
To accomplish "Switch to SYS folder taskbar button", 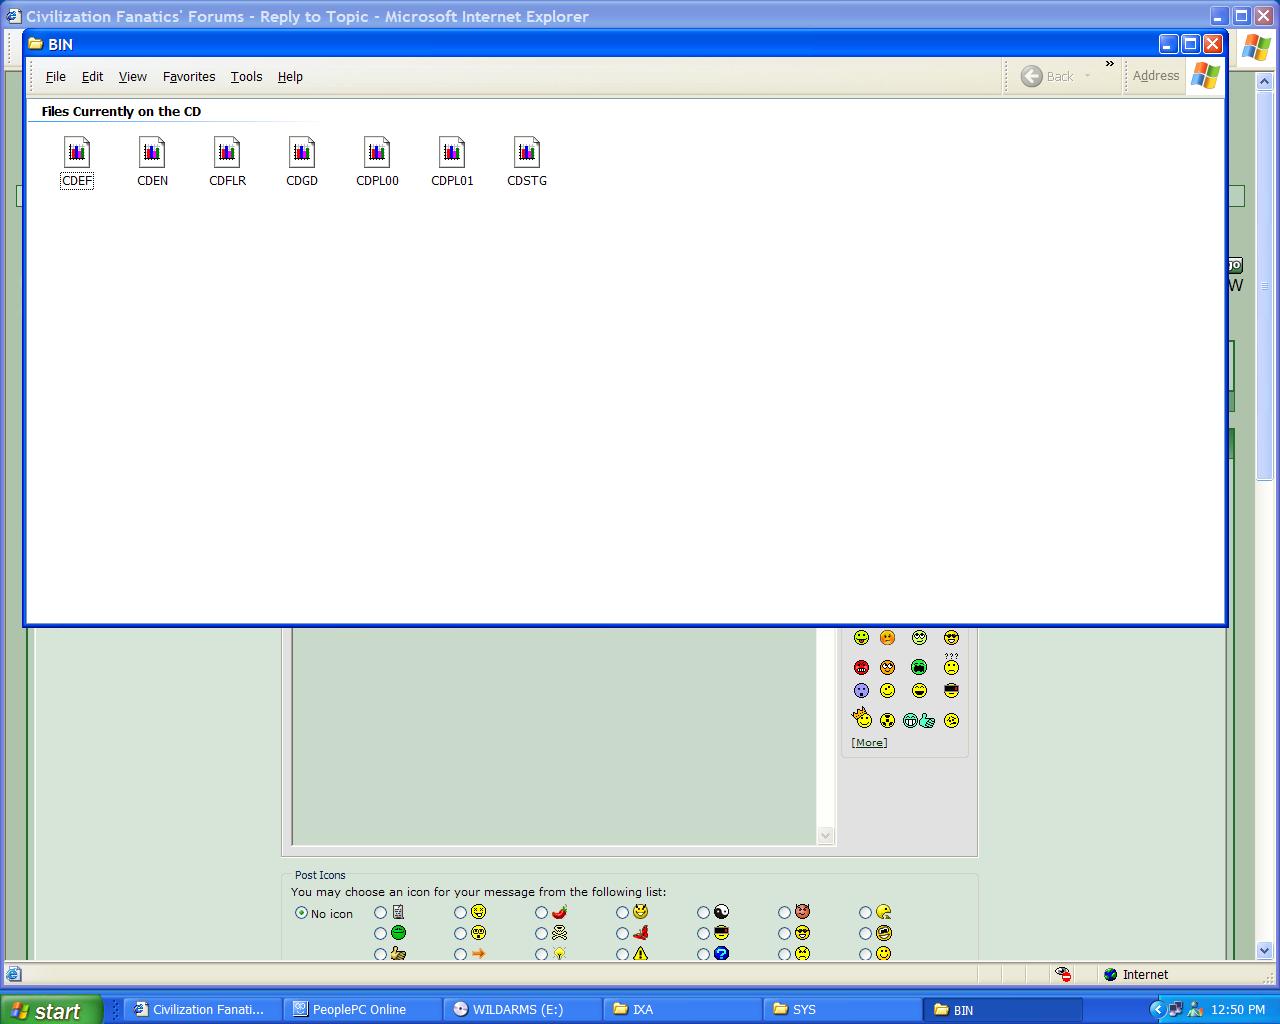I will (842, 1010).
